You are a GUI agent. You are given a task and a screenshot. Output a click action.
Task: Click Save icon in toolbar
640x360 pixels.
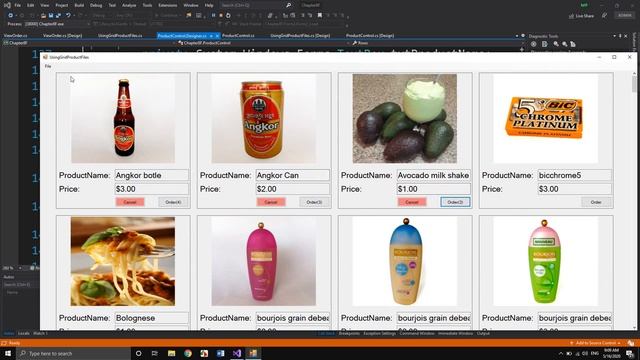51,16
